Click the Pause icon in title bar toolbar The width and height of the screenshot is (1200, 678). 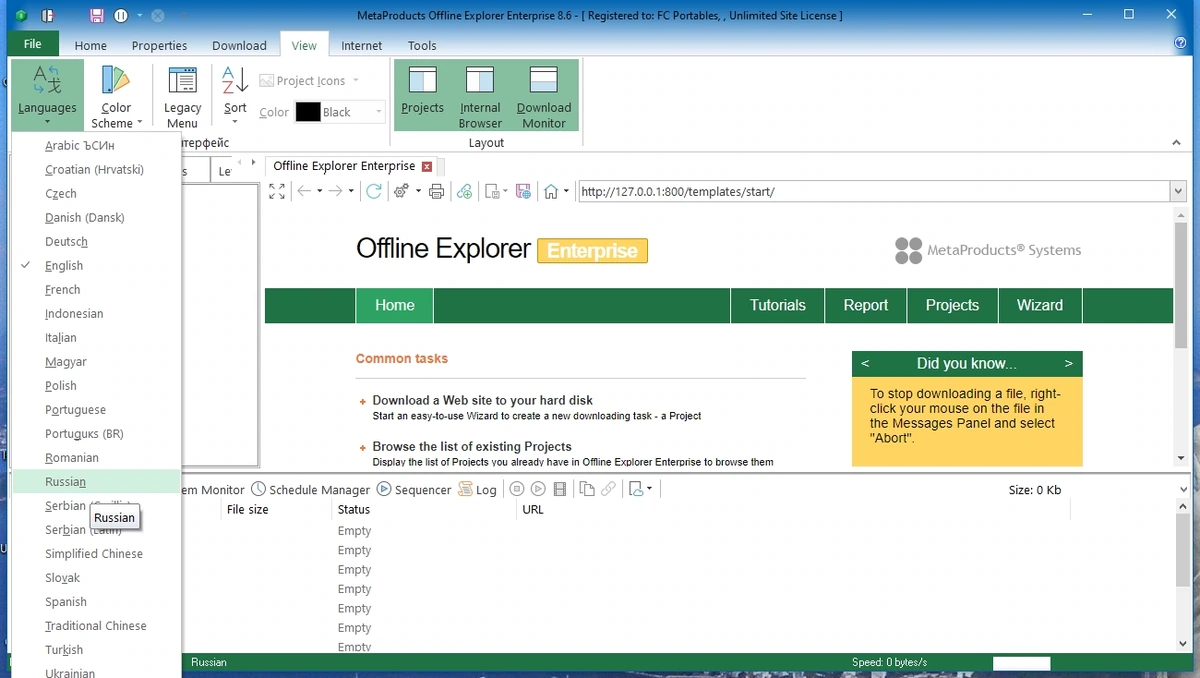click(121, 16)
